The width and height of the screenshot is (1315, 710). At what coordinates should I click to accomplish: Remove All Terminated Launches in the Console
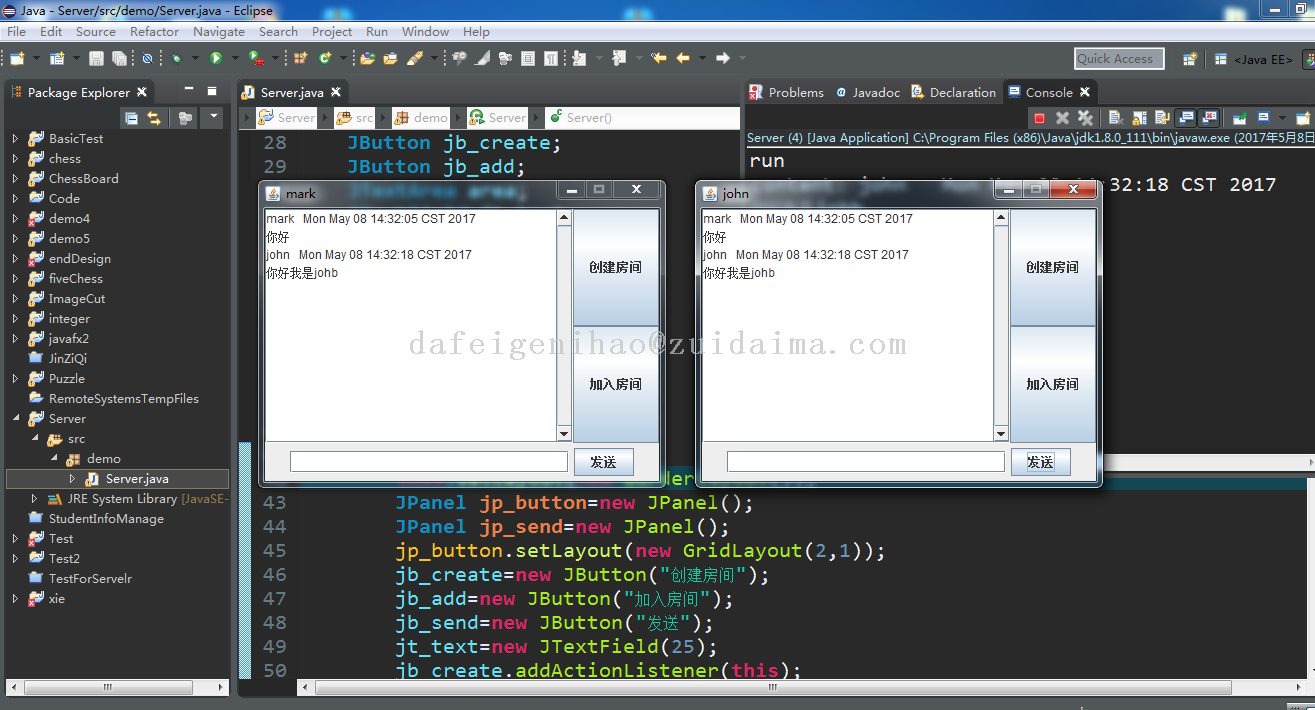[x=1085, y=118]
